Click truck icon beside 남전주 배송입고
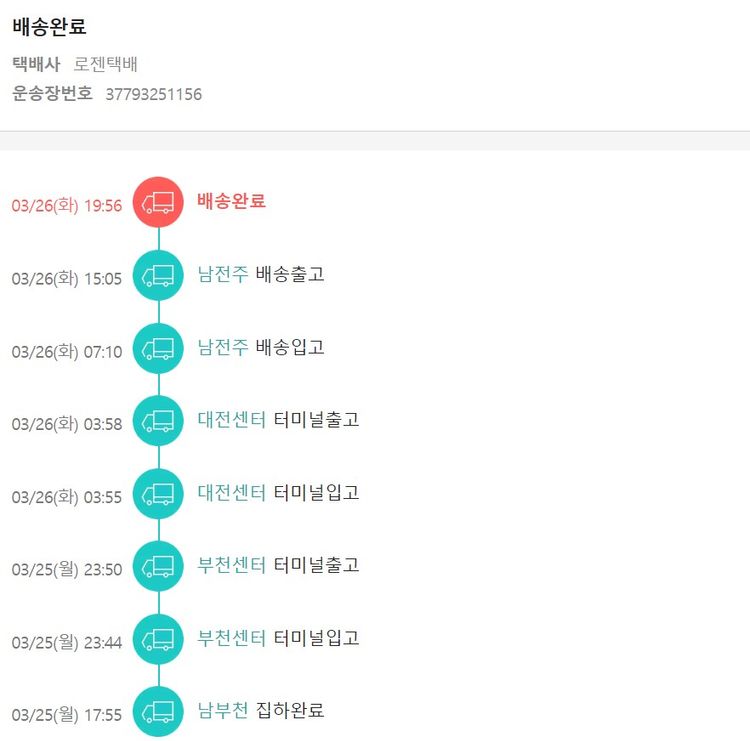This screenshot has height=741, width=750. (158, 348)
